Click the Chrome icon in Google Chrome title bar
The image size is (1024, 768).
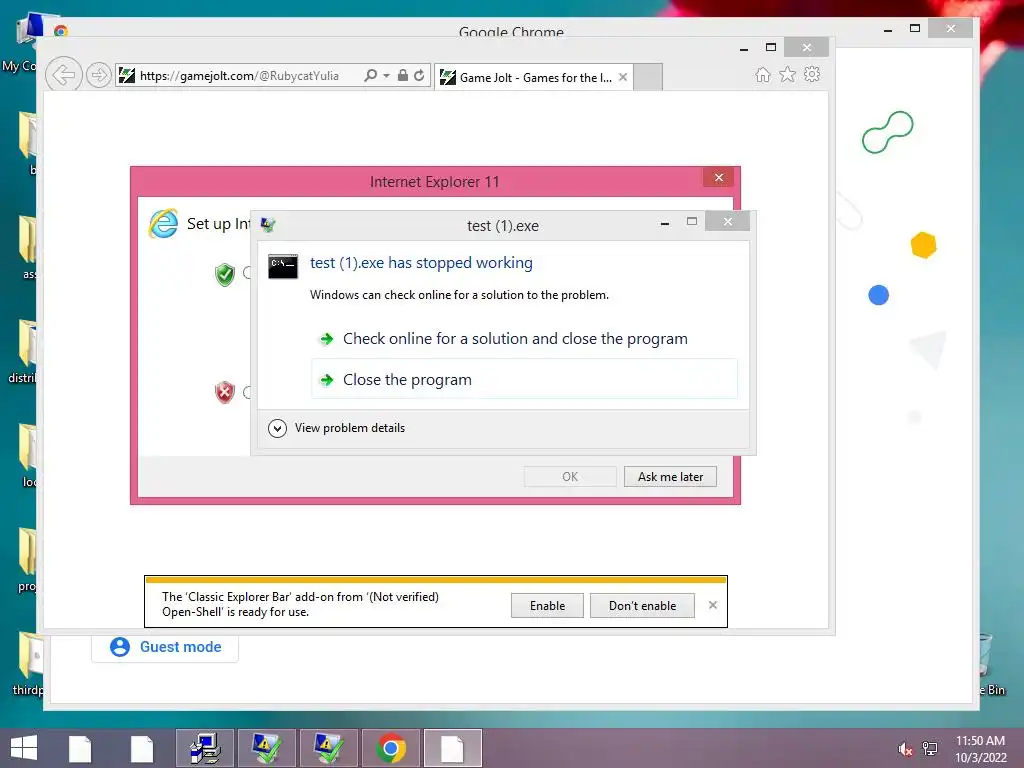[61, 31]
